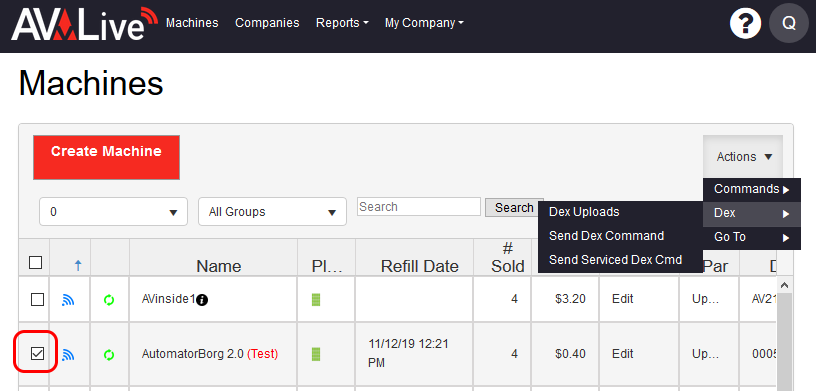Toggle the select-all header checkbox
816x391 pixels.
click(x=35, y=262)
